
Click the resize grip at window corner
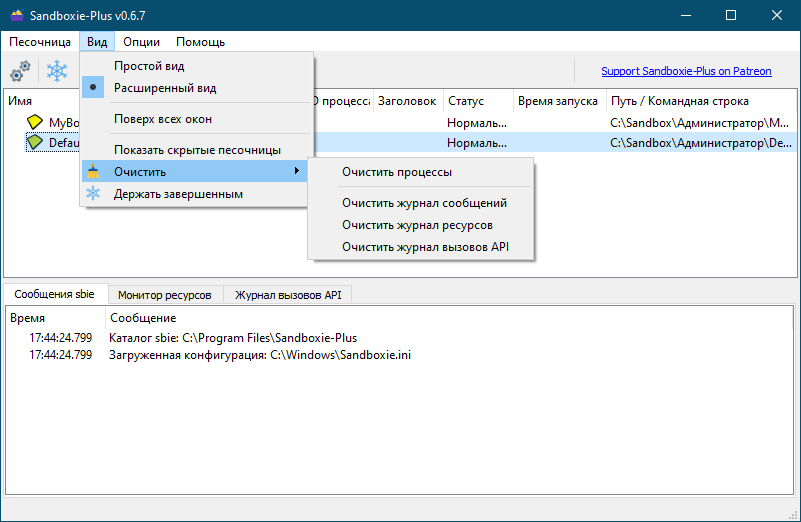click(x=794, y=514)
